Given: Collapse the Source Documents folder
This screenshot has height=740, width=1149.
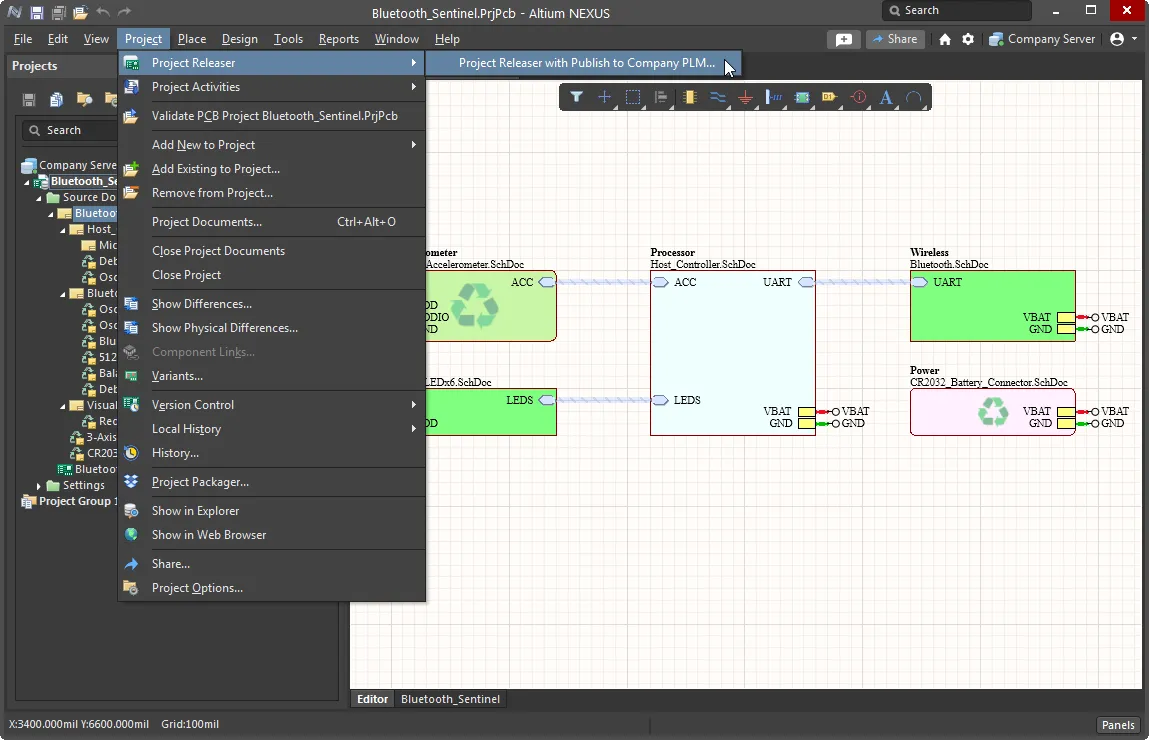Looking at the screenshot, I should tap(39, 198).
